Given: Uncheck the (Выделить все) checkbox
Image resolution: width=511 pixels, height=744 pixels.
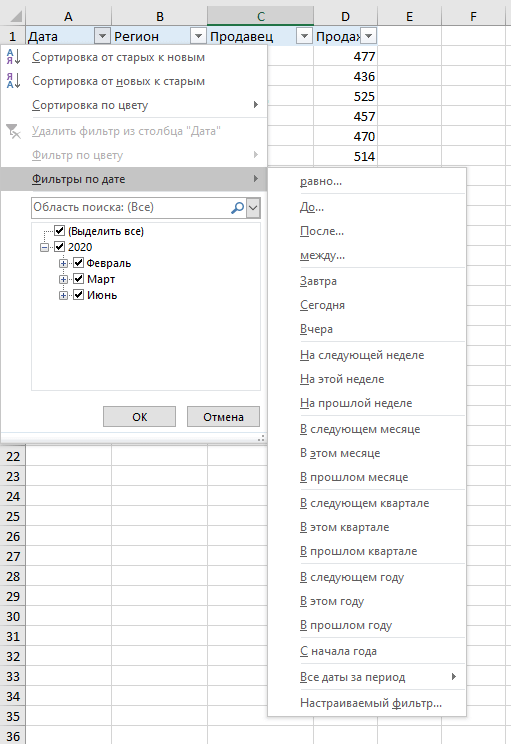Looking at the screenshot, I should (x=59, y=231).
